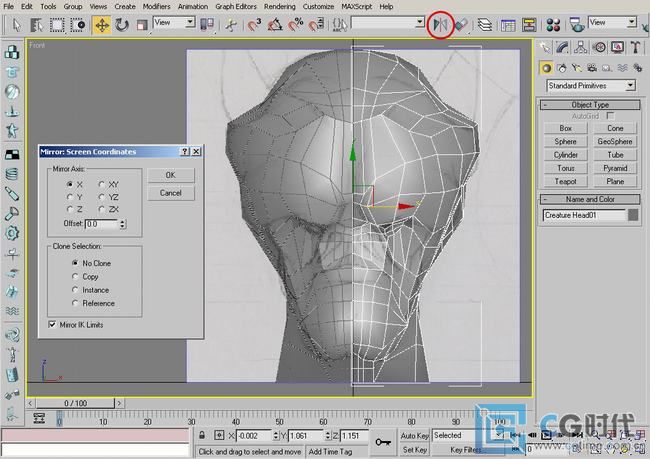650x459 pixels.
Task: Activate the Select and Scale tool
Action: 142,25
